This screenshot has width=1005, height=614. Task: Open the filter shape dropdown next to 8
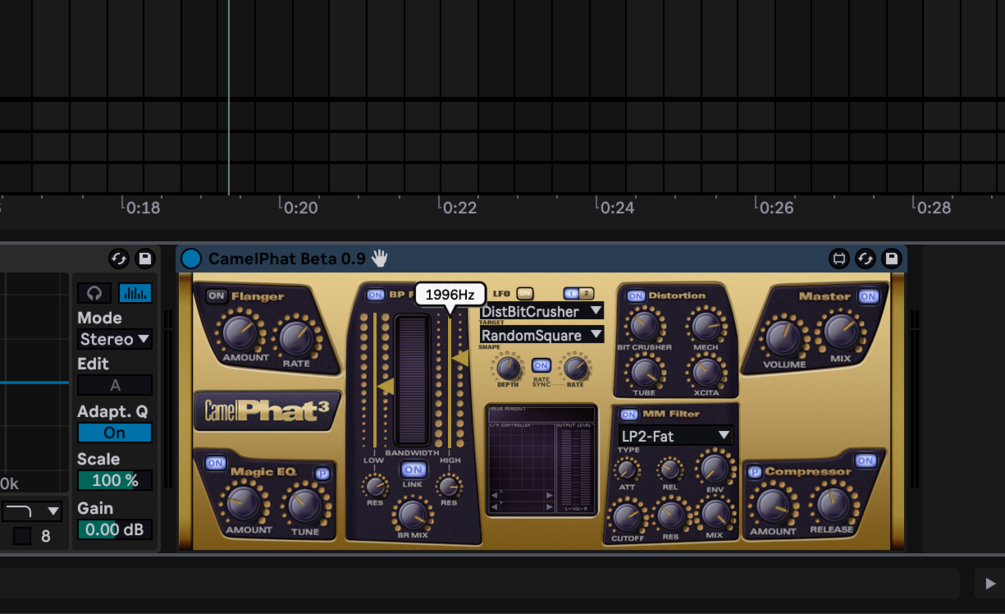pos(32,511)
